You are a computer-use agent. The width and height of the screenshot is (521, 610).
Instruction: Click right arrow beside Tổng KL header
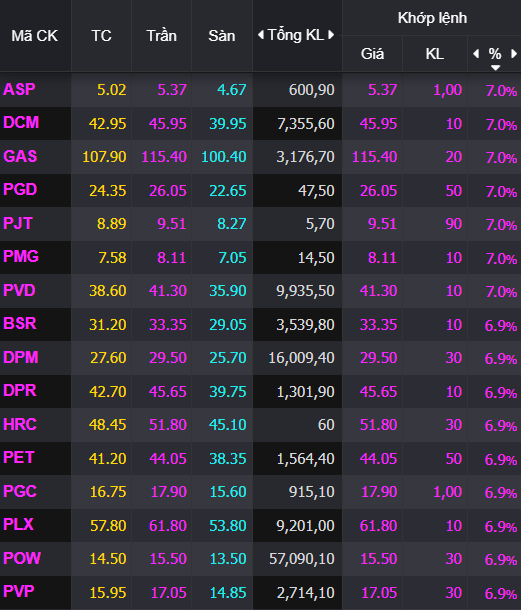coord(331,35)
